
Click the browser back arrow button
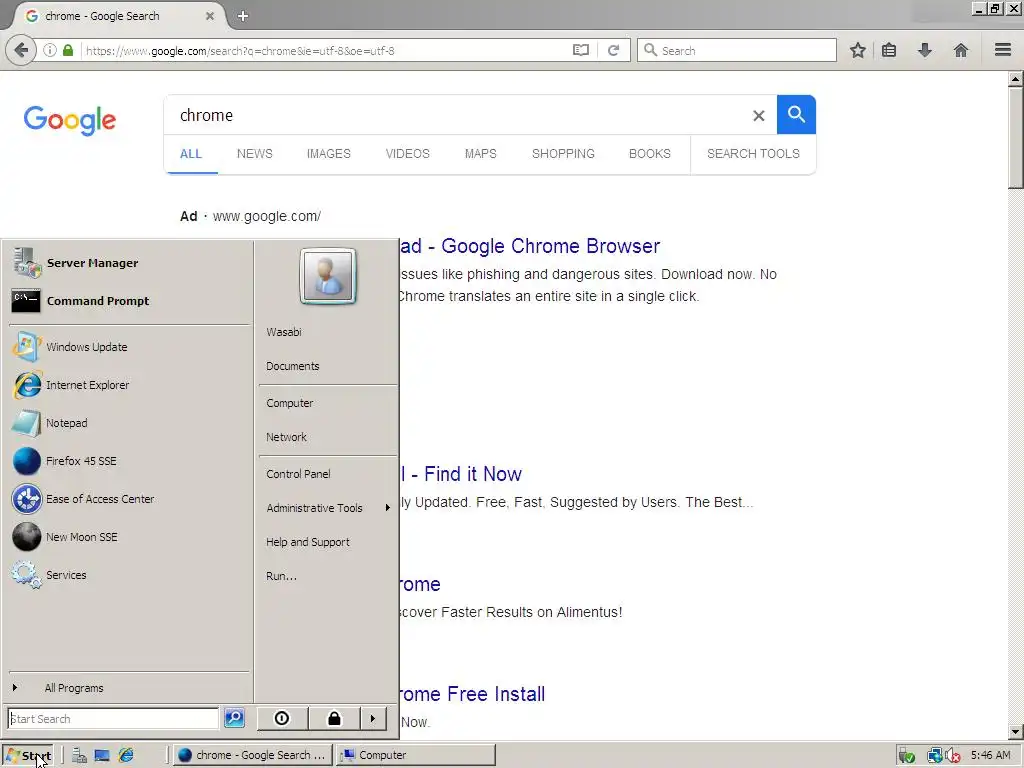click(x=21, y=50)
